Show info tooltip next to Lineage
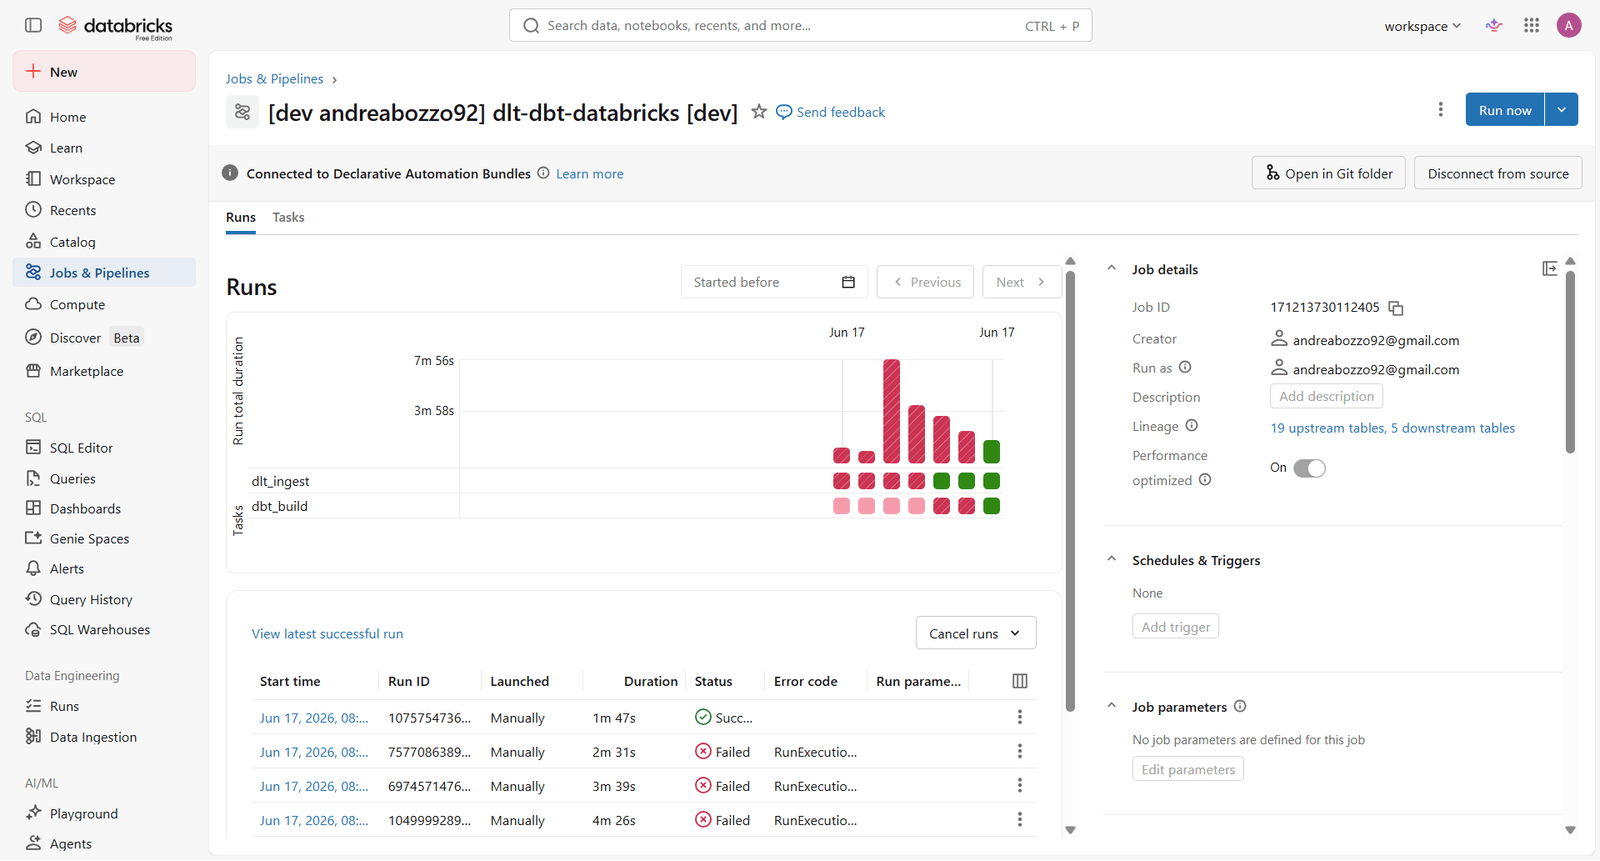The image size is (1600, 861). coord(1191,425)
